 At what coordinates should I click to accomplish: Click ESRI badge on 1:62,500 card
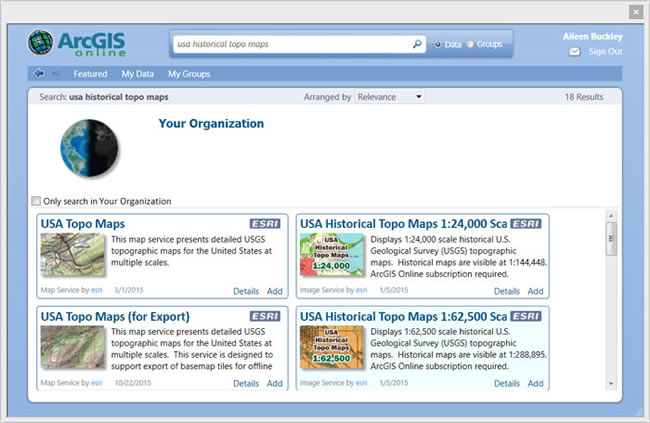click(x=526, y=316)
